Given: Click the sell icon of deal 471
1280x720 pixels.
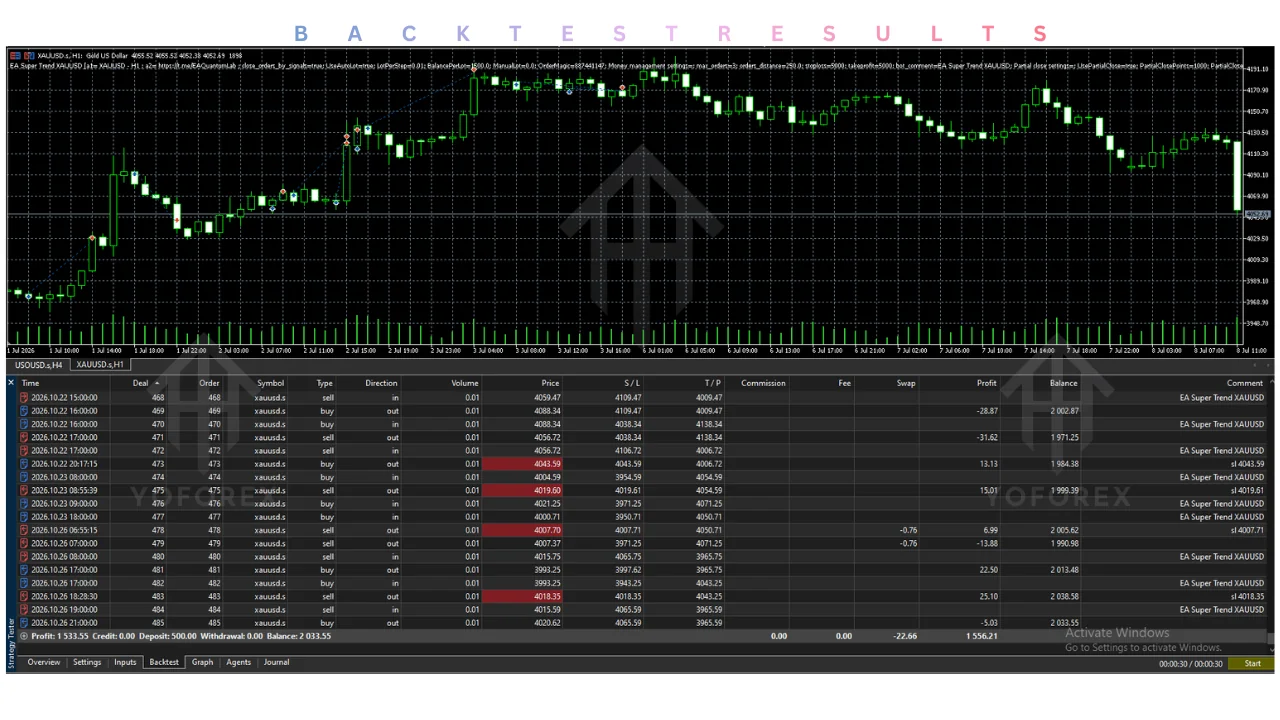Looking at the screenshot, I should pyautogui.click(x=24, y=437).
